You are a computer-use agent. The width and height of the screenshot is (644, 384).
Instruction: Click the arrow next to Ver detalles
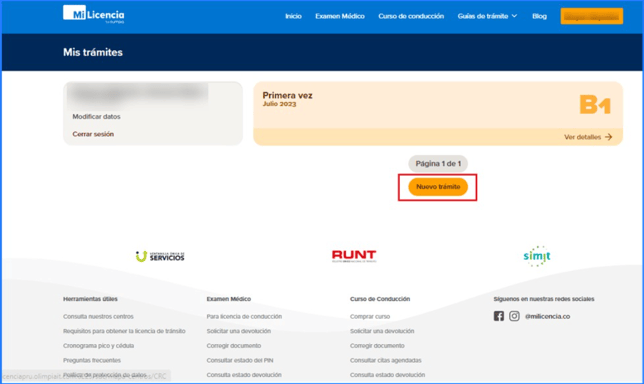point(609,137)
